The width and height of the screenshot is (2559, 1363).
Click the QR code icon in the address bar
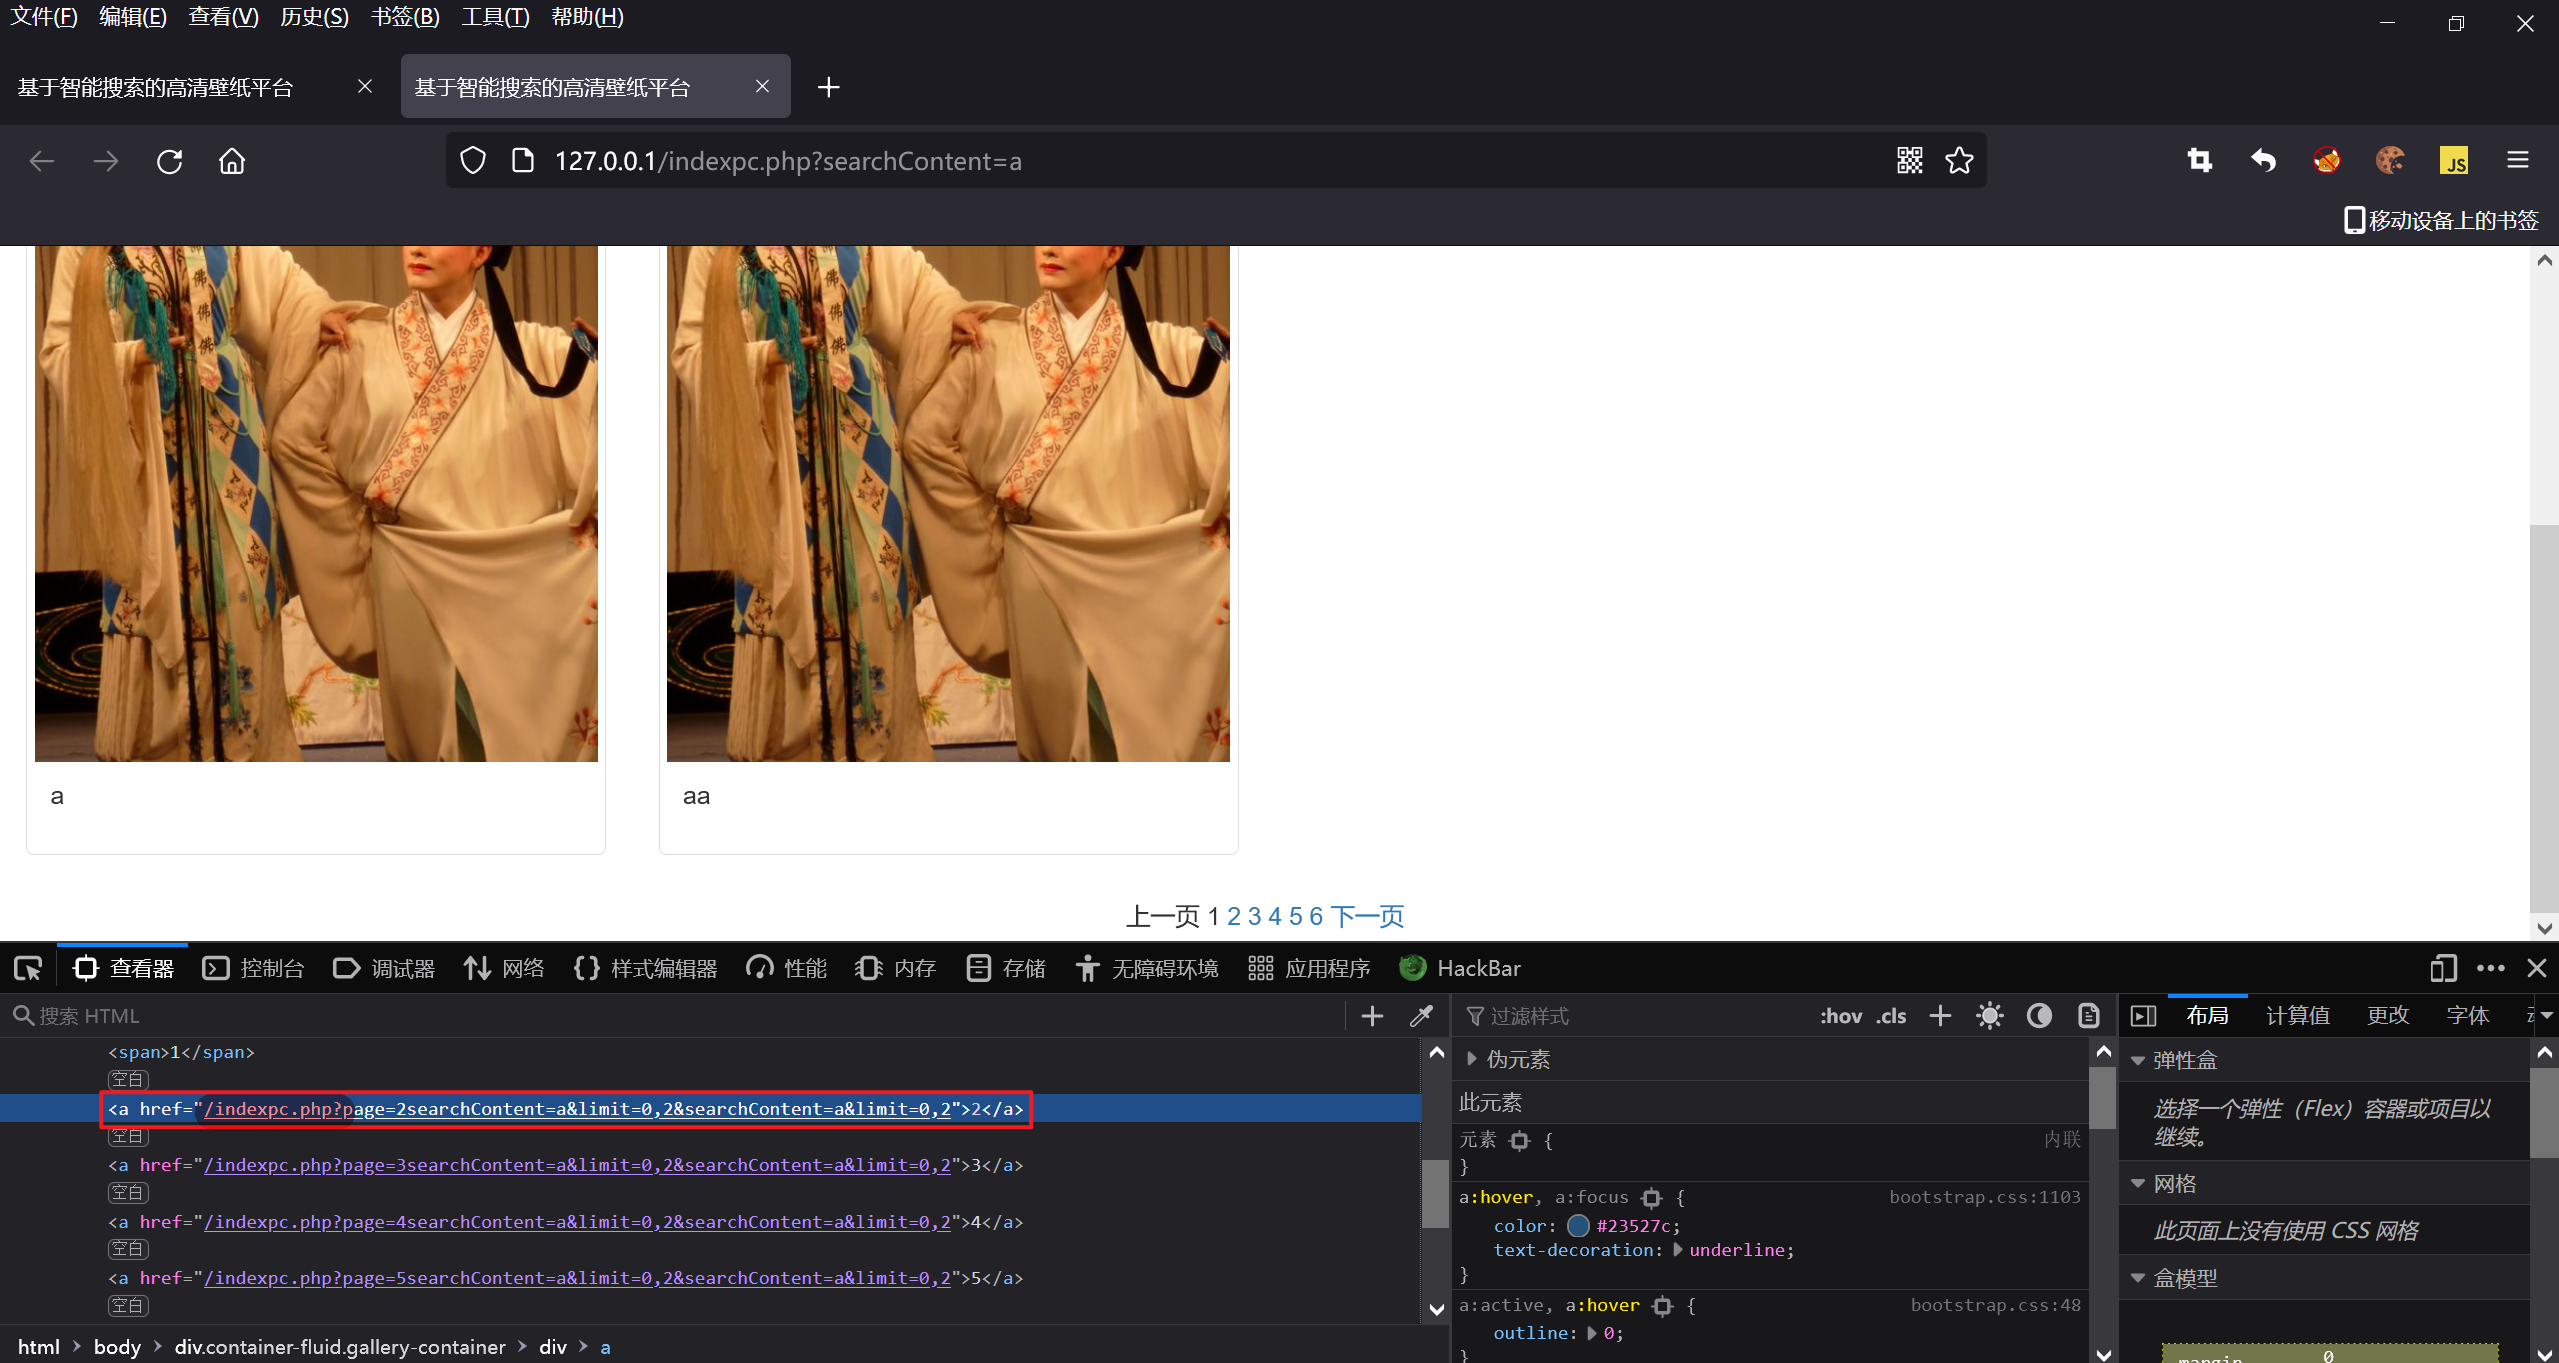tap(1909, 161)
